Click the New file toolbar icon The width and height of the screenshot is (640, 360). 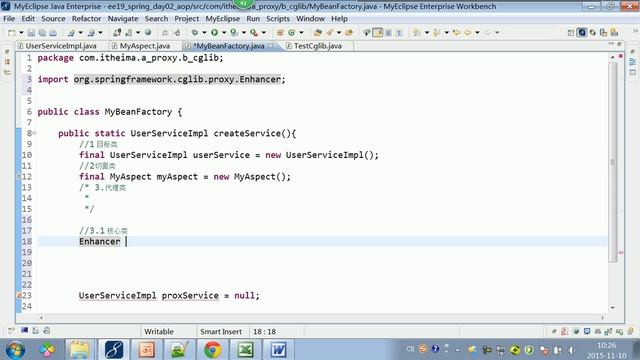pos(12,33)
